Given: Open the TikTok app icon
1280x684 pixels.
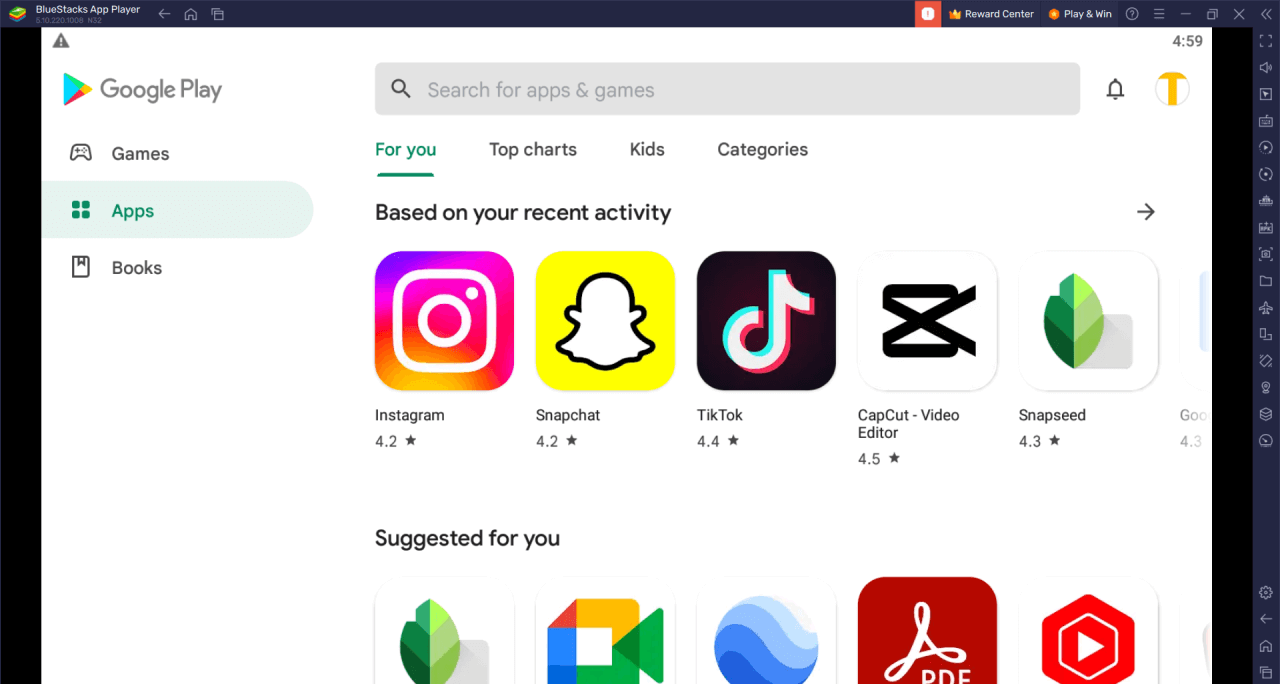Looking at the screenshot, I should tap(766, 321).
